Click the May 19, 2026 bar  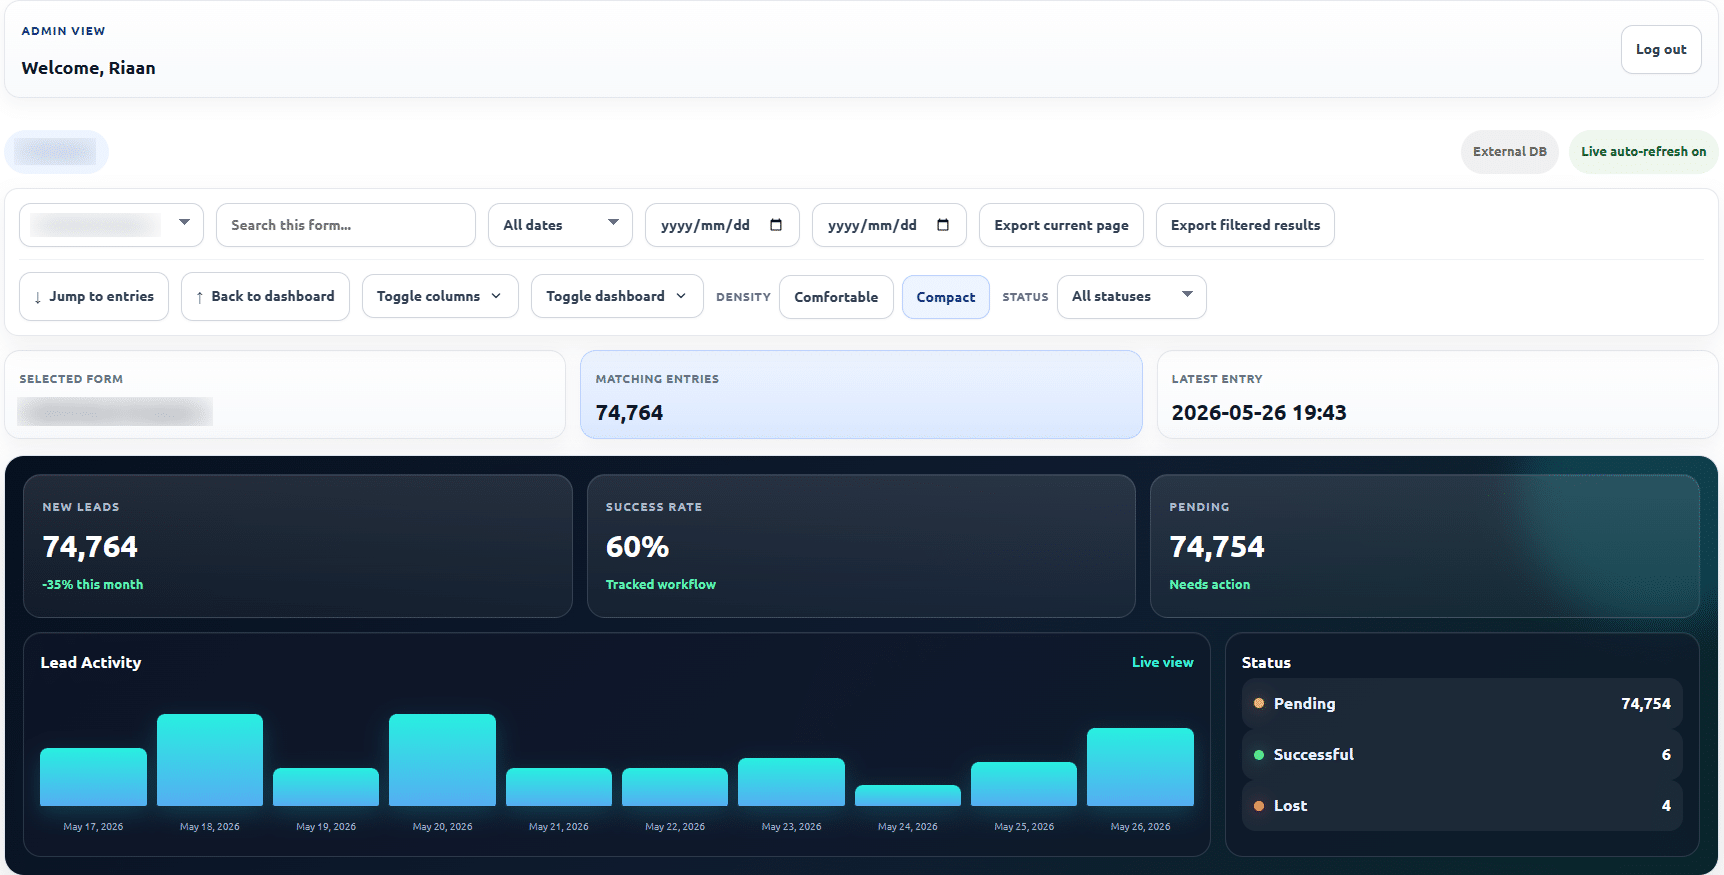(x=326, y=787)
